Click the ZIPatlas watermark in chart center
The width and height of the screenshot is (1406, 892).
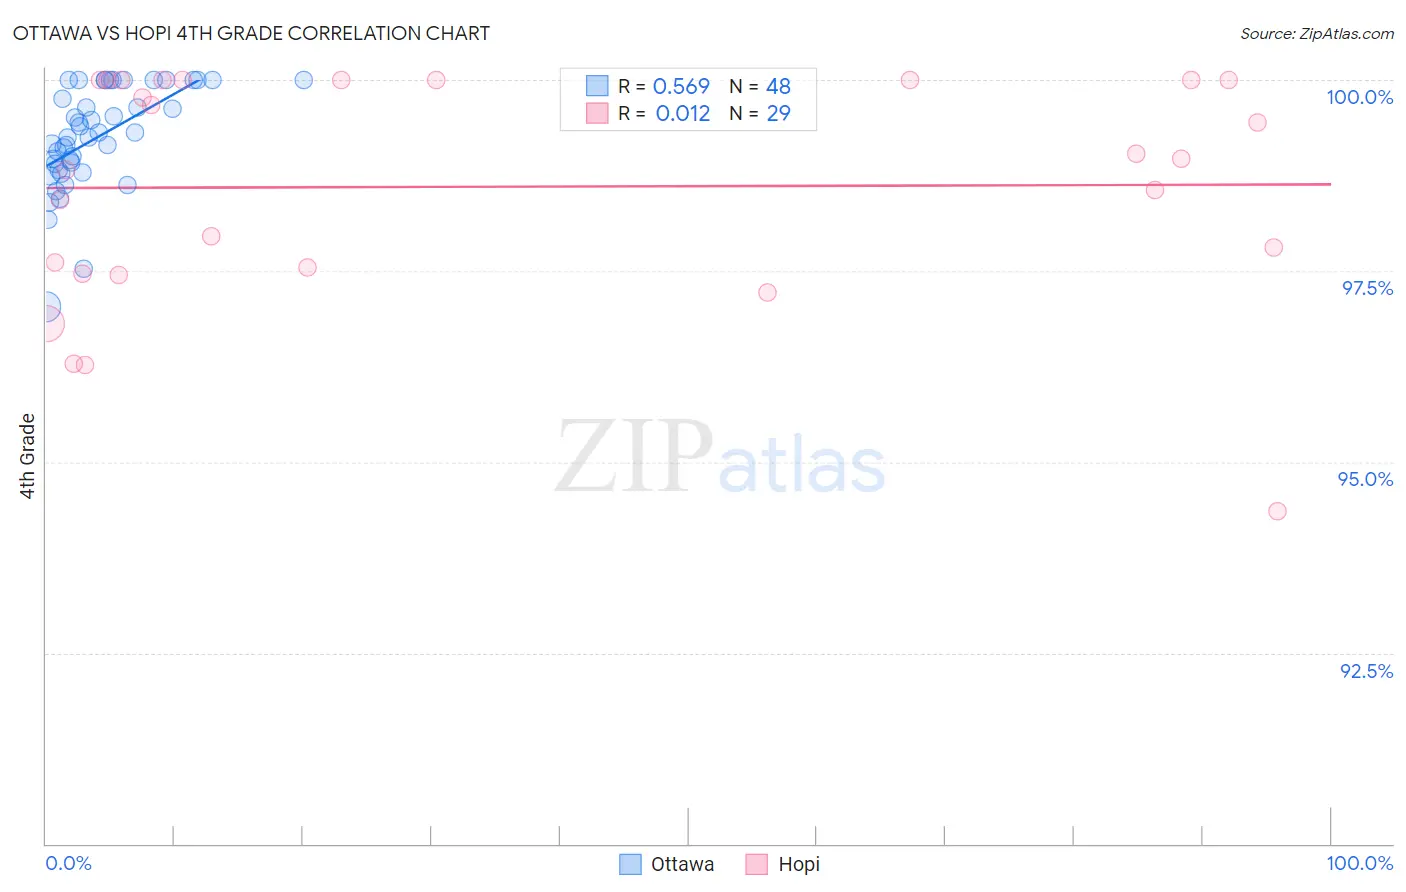click(720, 459)
